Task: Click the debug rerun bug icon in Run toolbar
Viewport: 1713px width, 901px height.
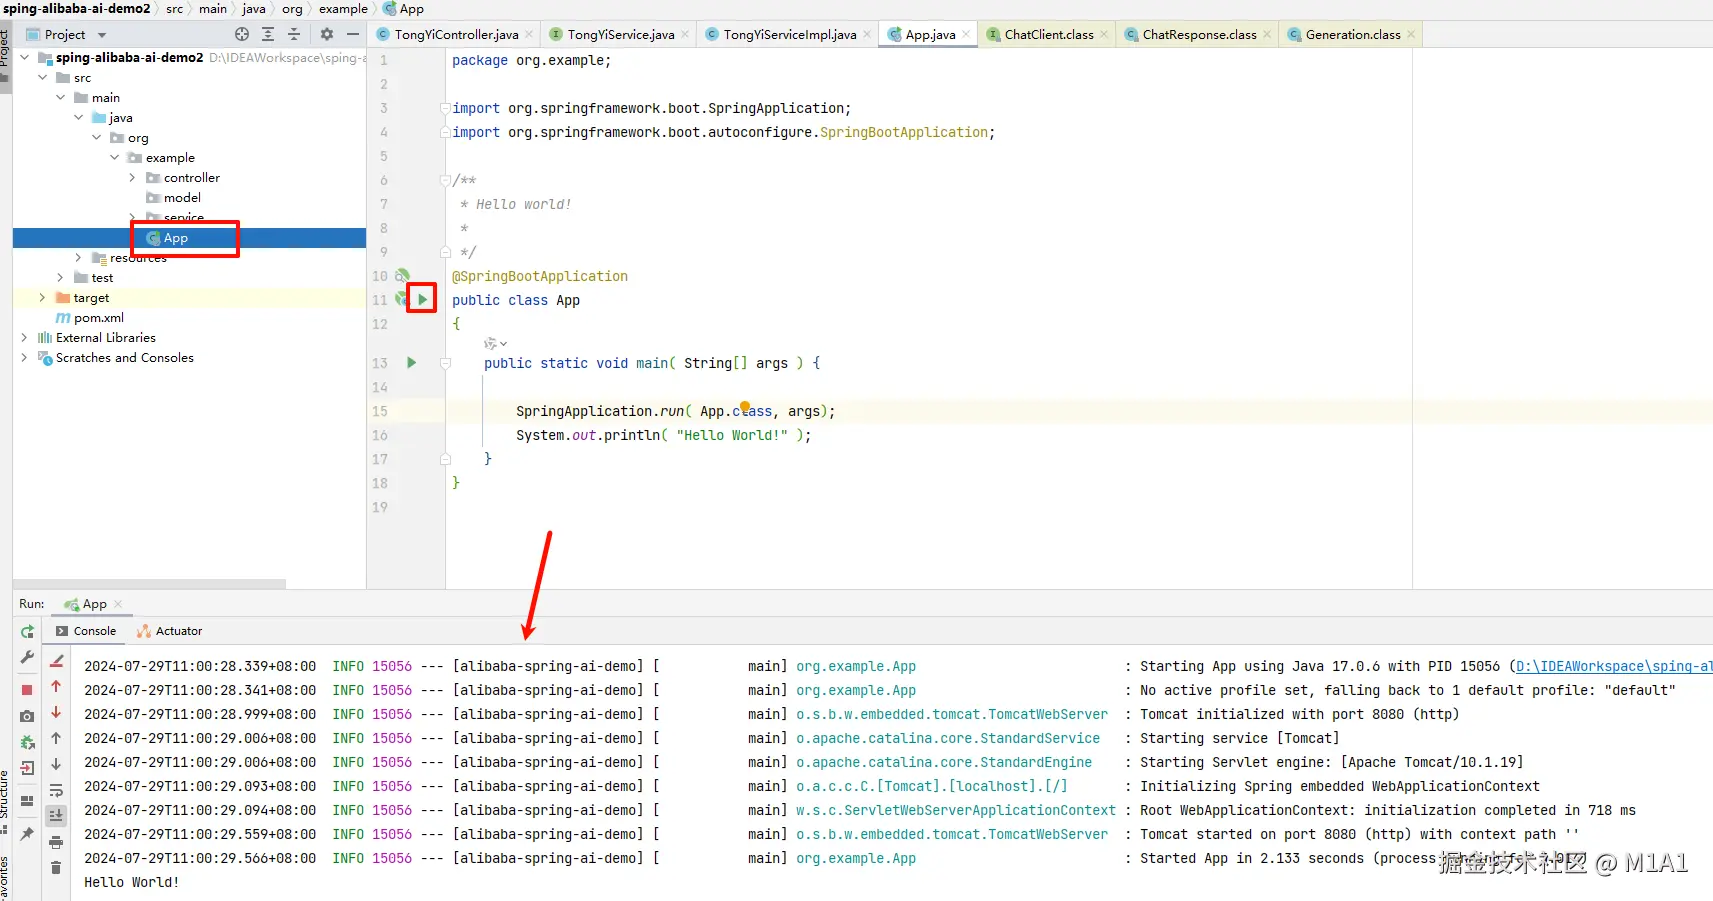Action: [27, 742]
